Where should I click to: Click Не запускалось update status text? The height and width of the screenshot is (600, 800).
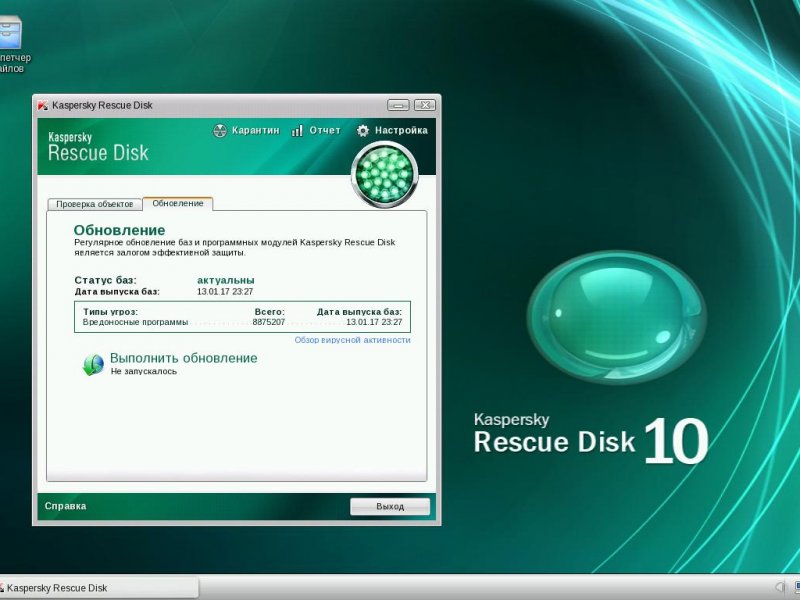pos(144,371)
